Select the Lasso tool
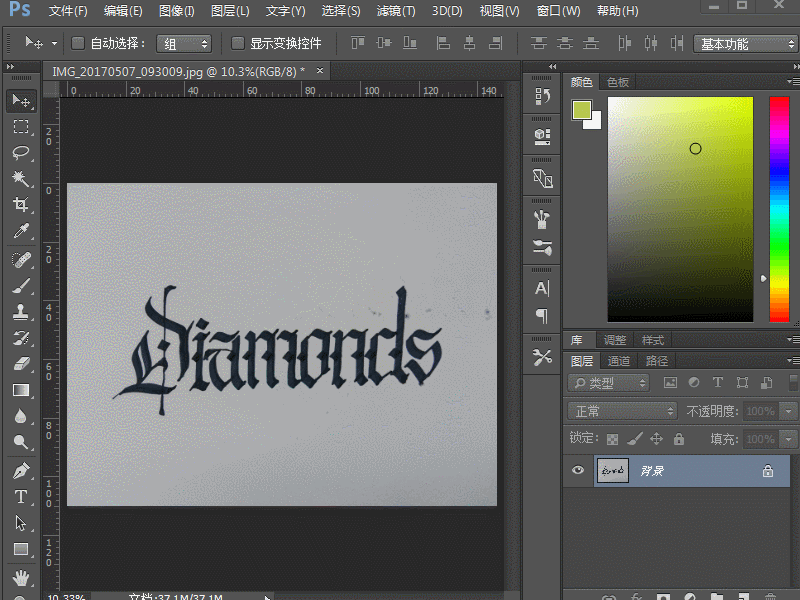The image size is (800, 600). point(20,153)
